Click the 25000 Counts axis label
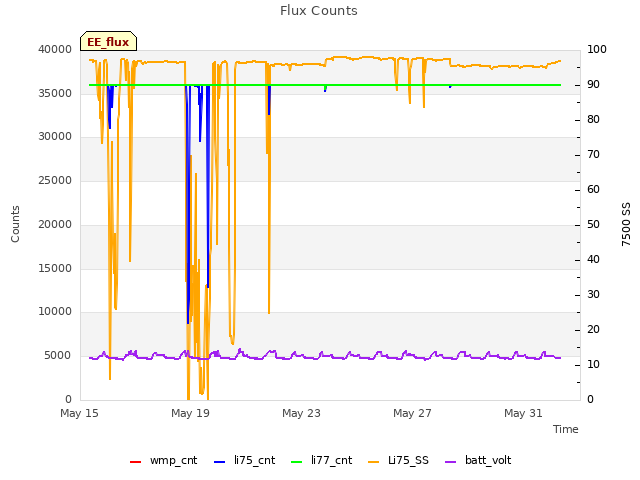 (x=55, y=180)
